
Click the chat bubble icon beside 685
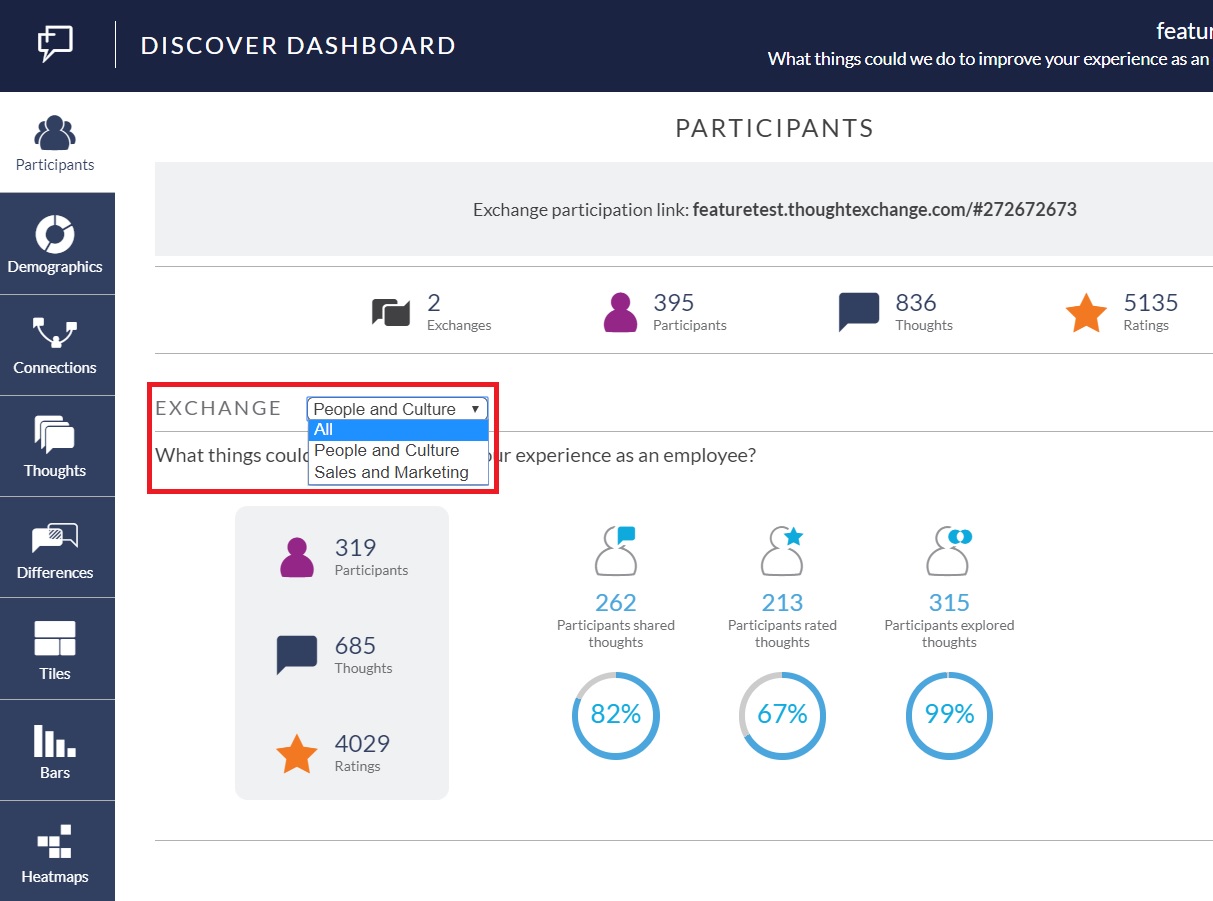pos(297,656)
